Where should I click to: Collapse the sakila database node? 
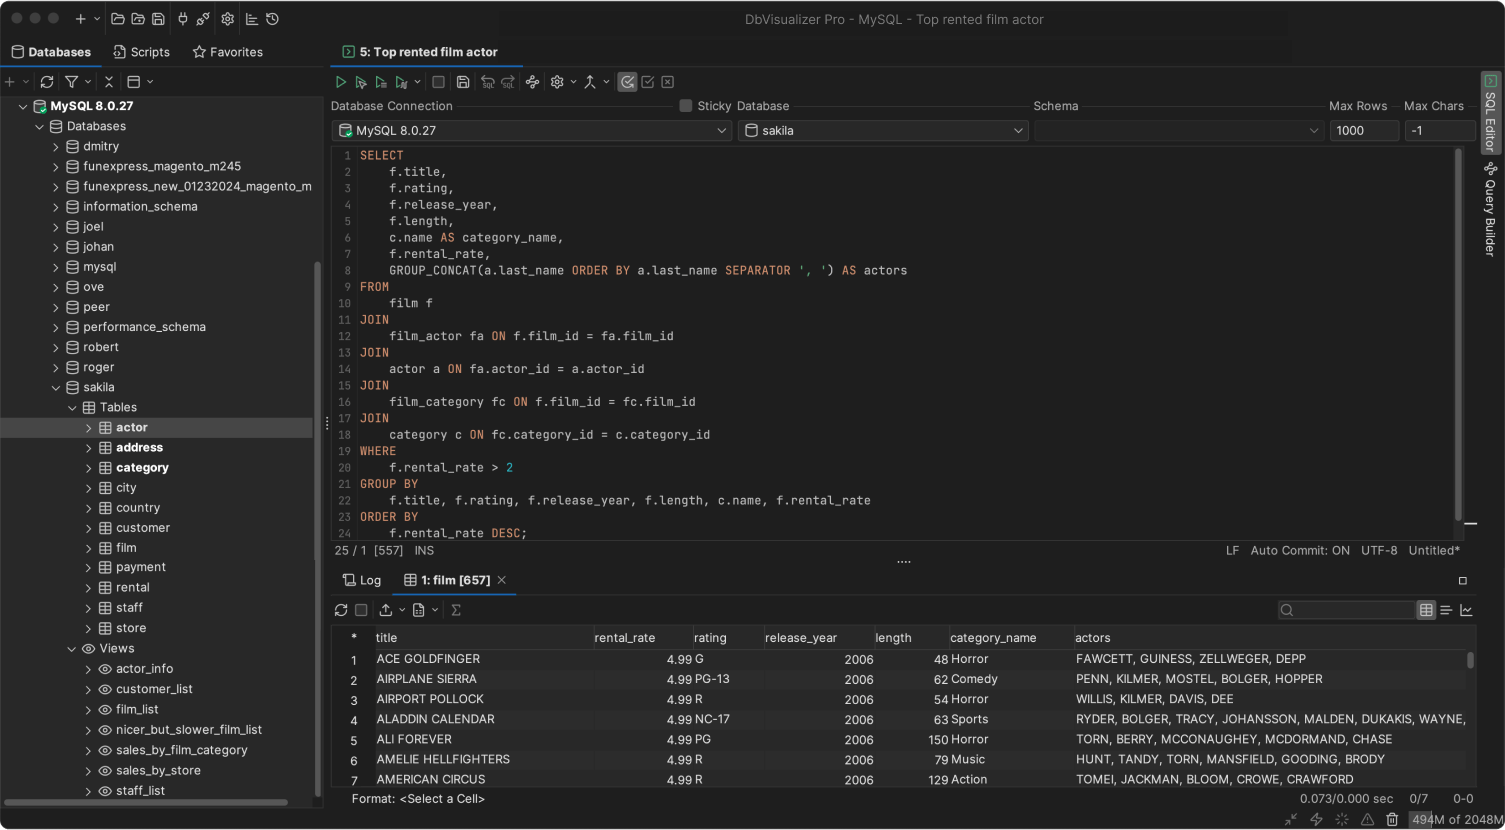tap(56, 388)
